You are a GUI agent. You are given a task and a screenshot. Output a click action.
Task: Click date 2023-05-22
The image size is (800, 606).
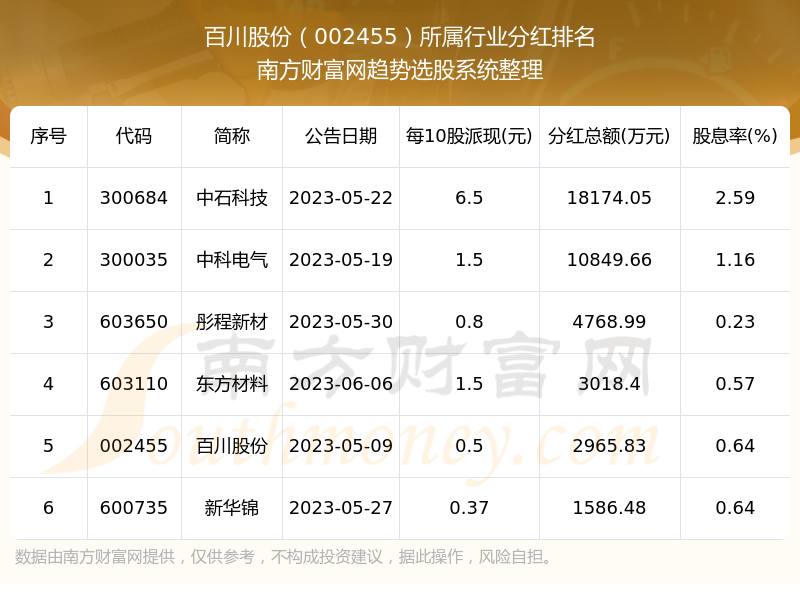coord(341,198)
